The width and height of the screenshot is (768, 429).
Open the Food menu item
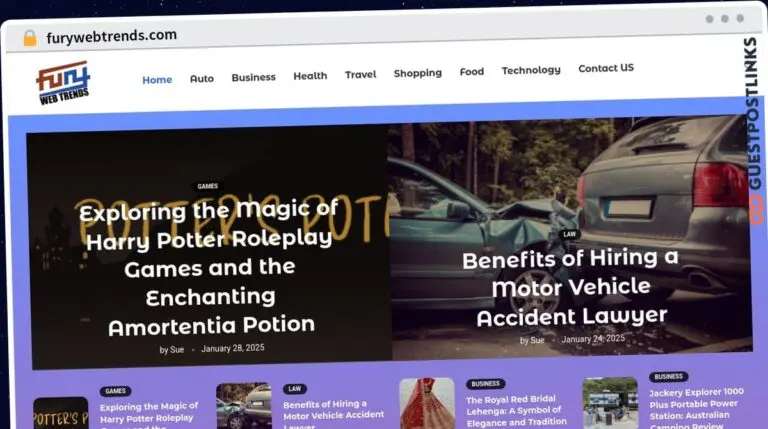[472, 72]
